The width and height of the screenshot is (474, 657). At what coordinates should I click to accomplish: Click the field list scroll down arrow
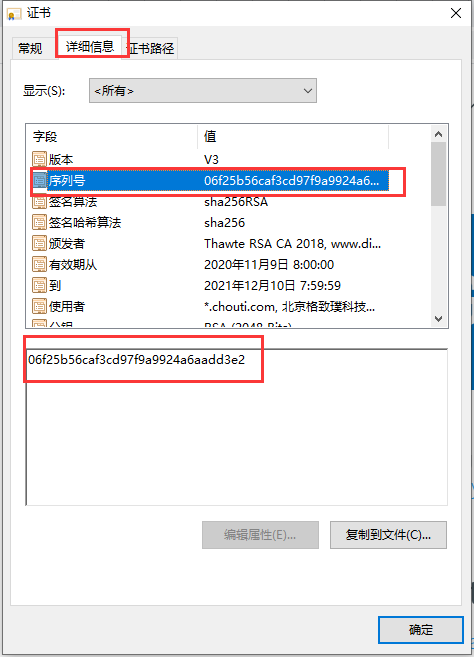pos(438,319)
